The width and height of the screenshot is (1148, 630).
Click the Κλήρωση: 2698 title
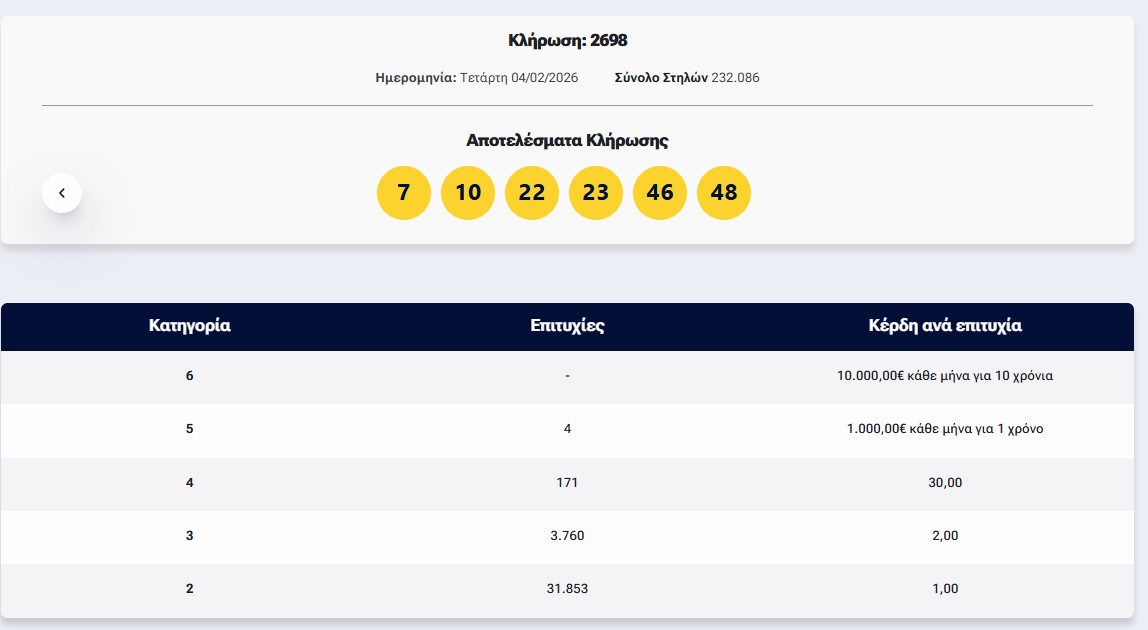(567, 41)
